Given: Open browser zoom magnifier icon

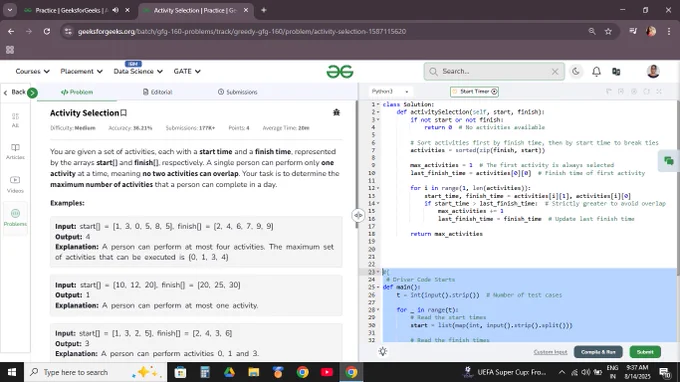Looking at the screenshot, I should [x=592, y=31].
